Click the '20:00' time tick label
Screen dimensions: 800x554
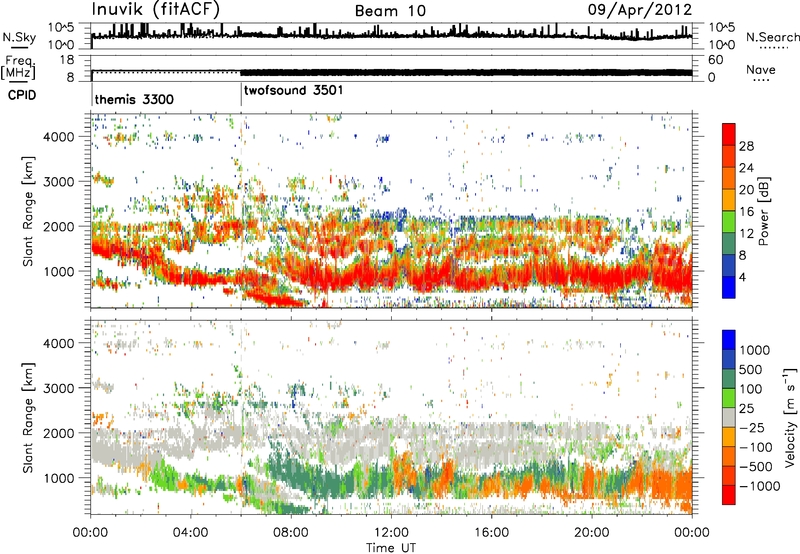(591, 533)
